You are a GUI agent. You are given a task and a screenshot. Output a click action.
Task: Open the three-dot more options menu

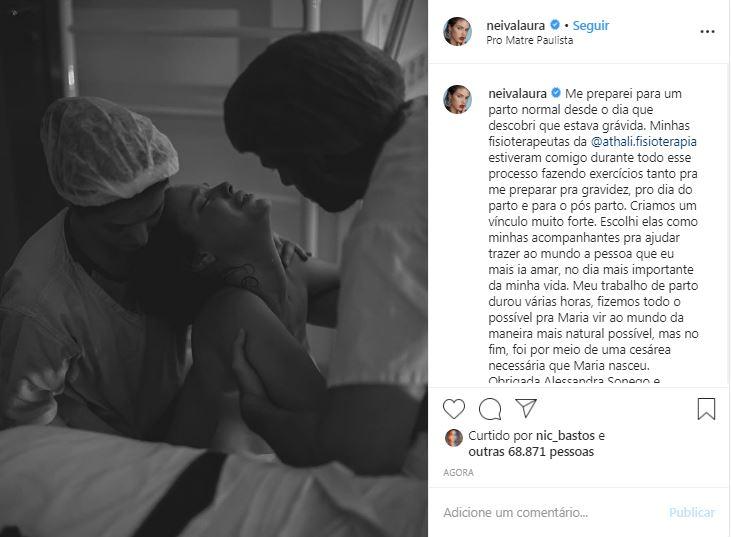tap(707, 32)
